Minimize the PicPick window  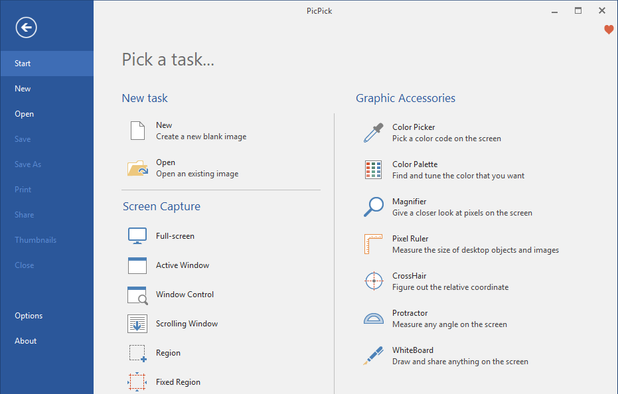555,11
